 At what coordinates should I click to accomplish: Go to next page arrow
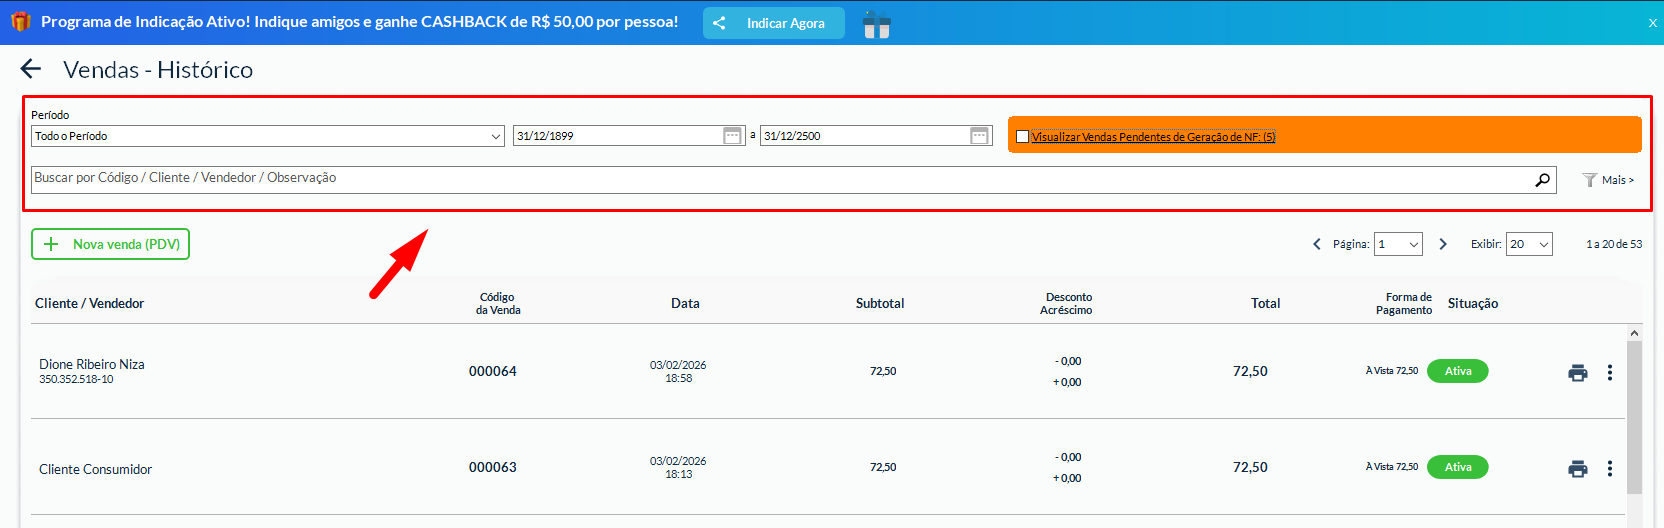1442,244
